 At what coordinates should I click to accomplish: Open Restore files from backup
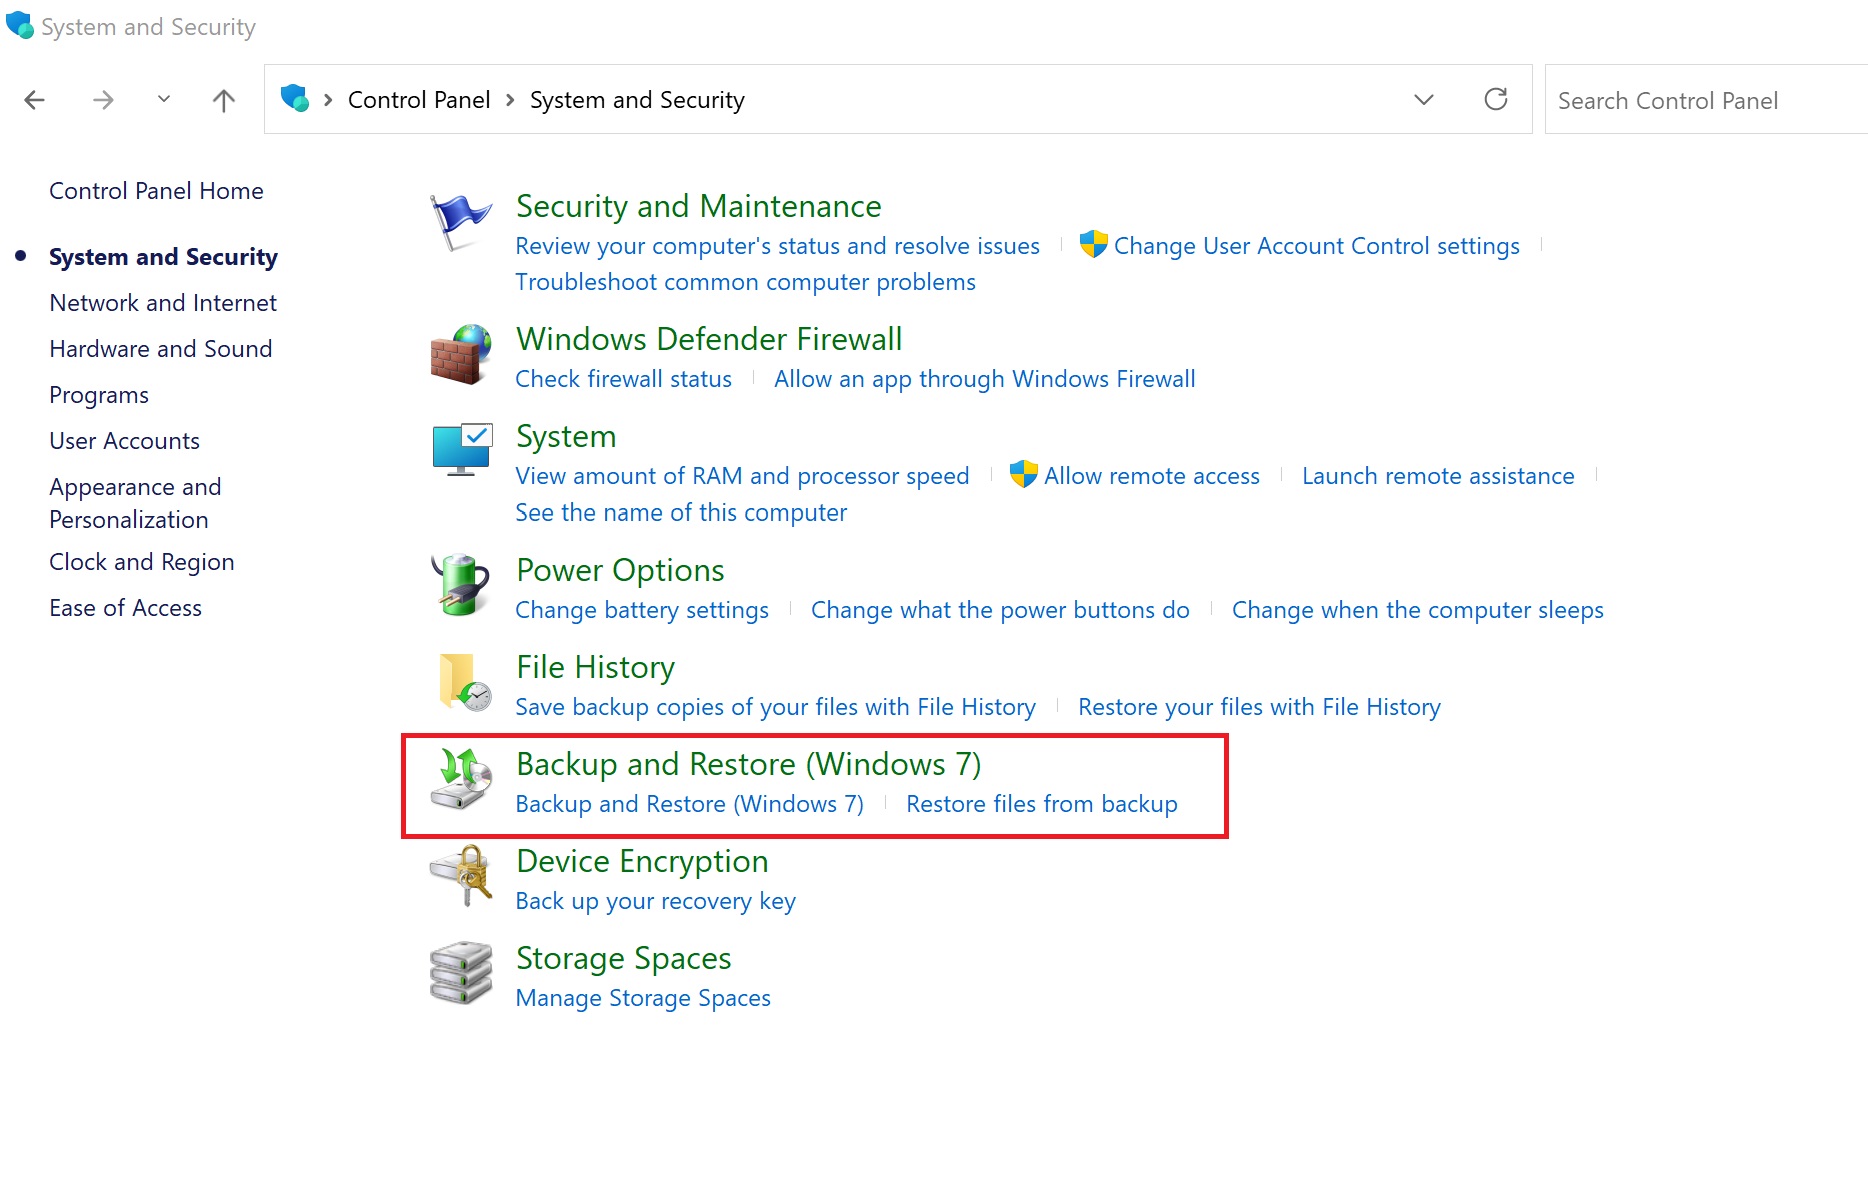click(1042, 803)
